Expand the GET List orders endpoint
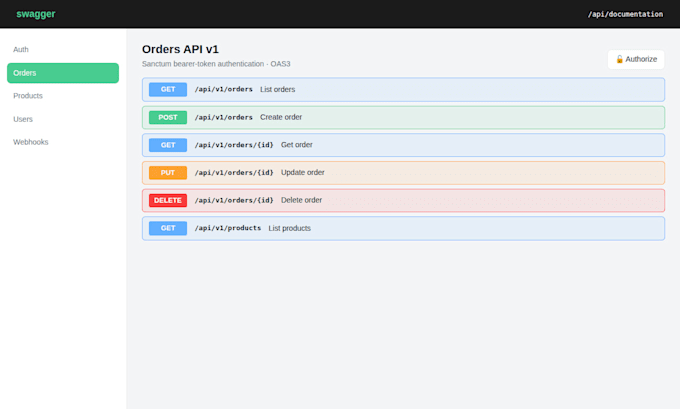680x409 pixels. (x=403, y=89)
